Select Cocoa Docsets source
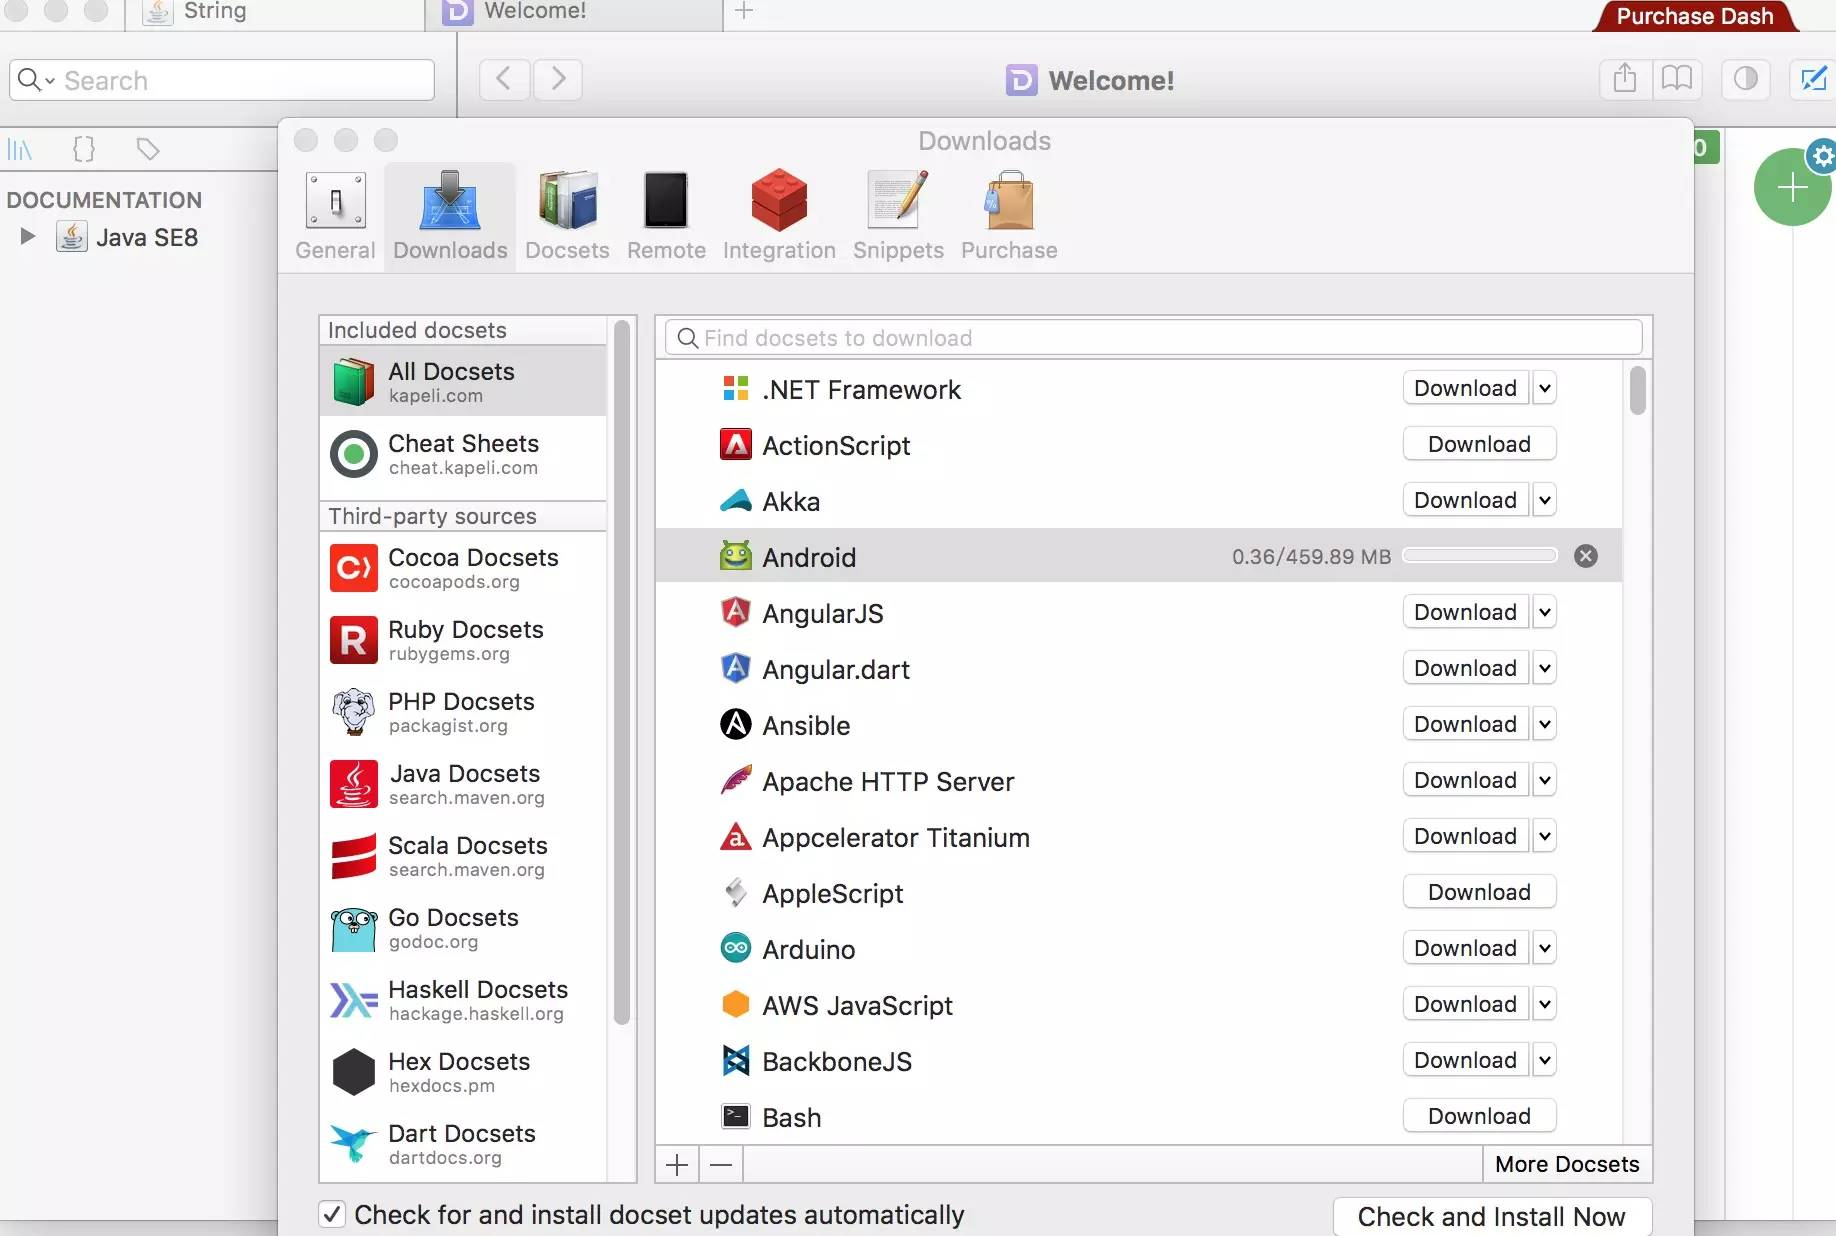This screenshot has width=1836, height=1236. click(463, 567)
